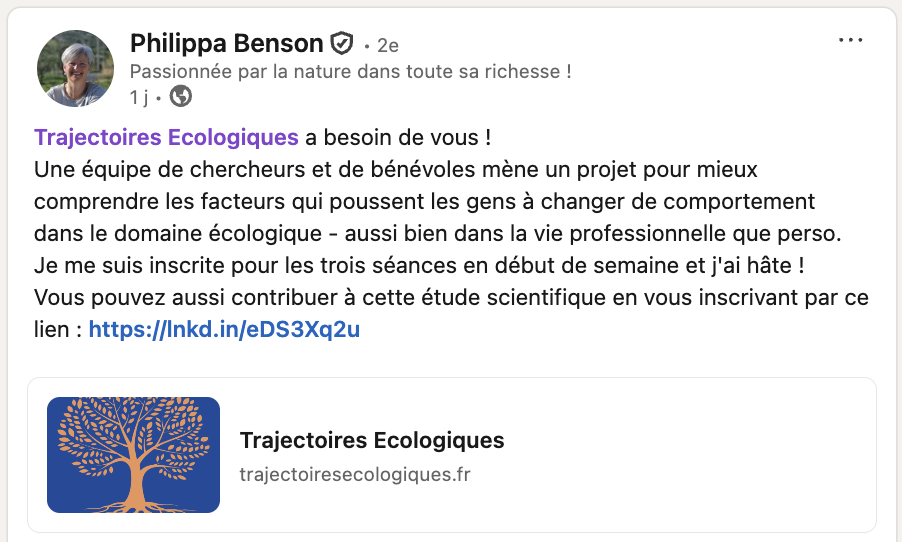
Task: Click the verified shield badge beside the name
Action: click(x=342, y=44)
